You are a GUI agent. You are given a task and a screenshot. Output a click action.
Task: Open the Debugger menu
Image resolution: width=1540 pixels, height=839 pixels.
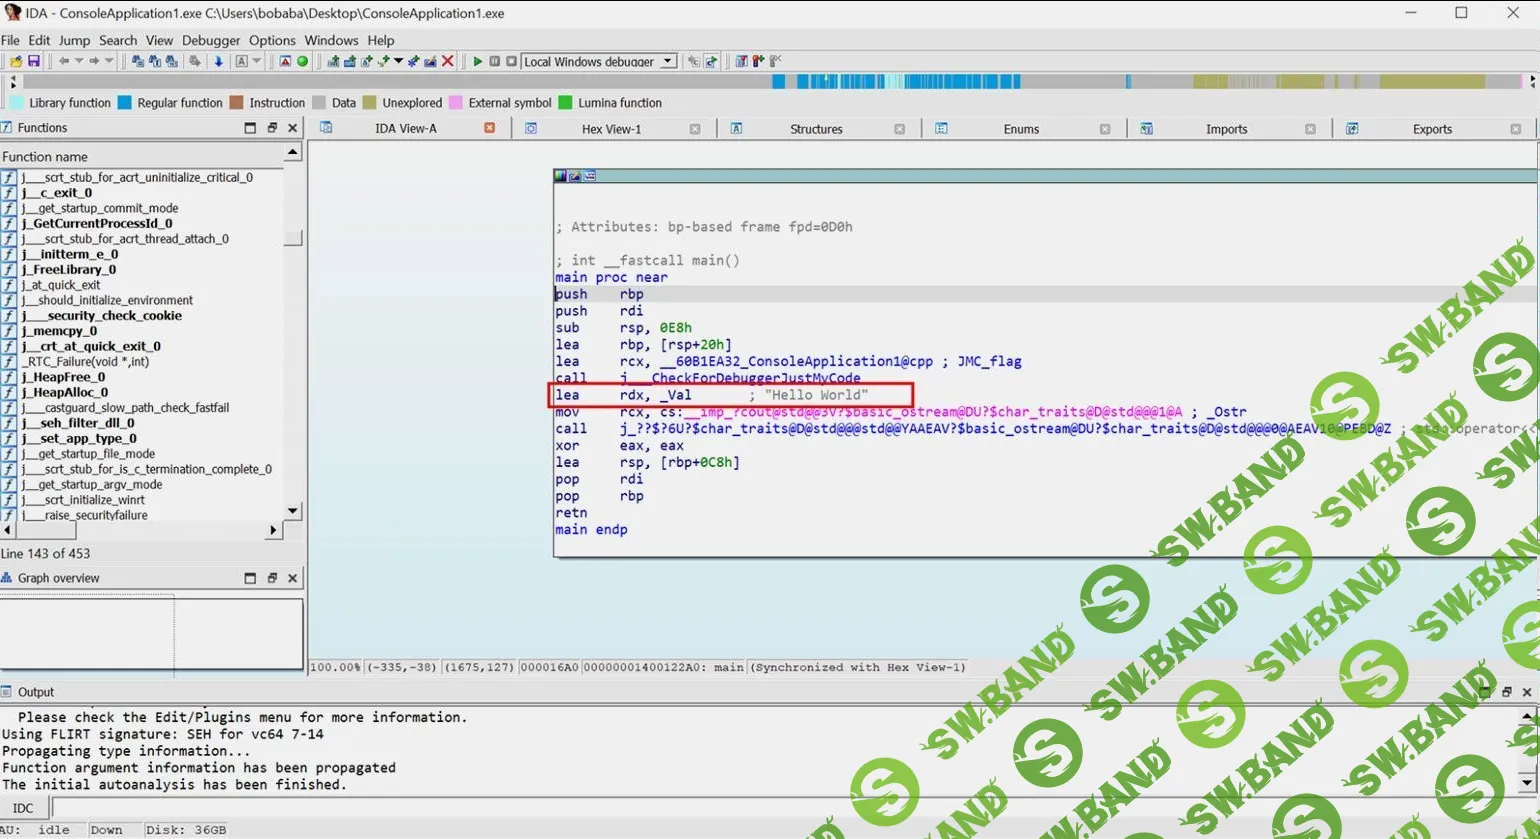(x=211, y=40)
